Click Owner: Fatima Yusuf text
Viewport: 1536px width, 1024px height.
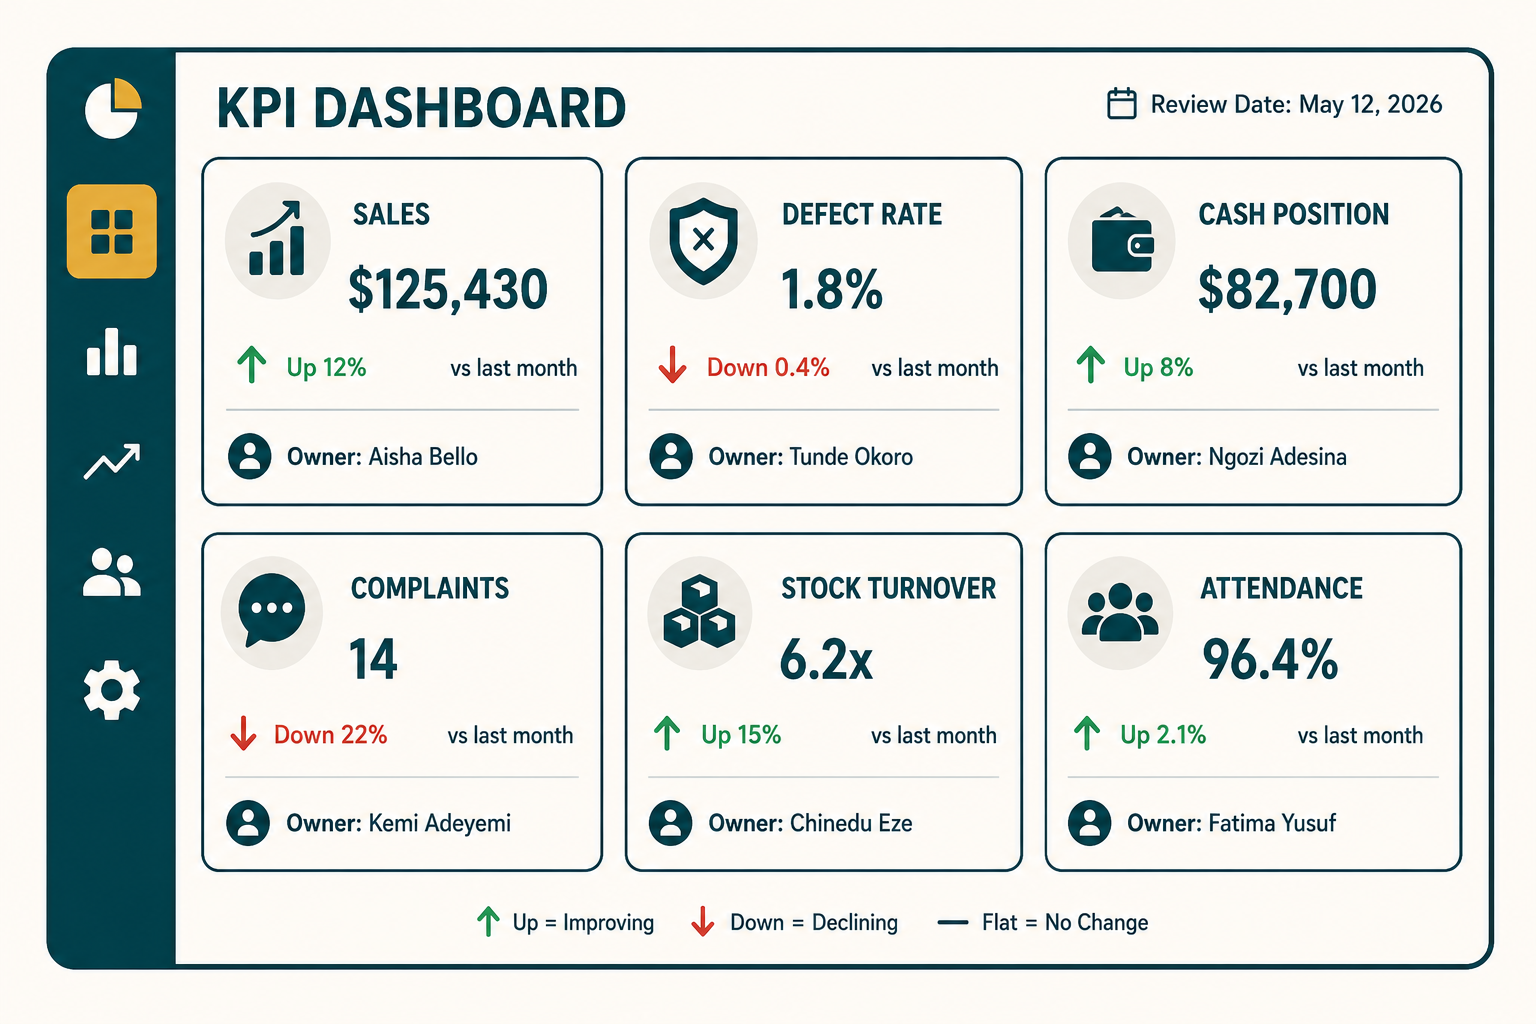(1232, 823)
